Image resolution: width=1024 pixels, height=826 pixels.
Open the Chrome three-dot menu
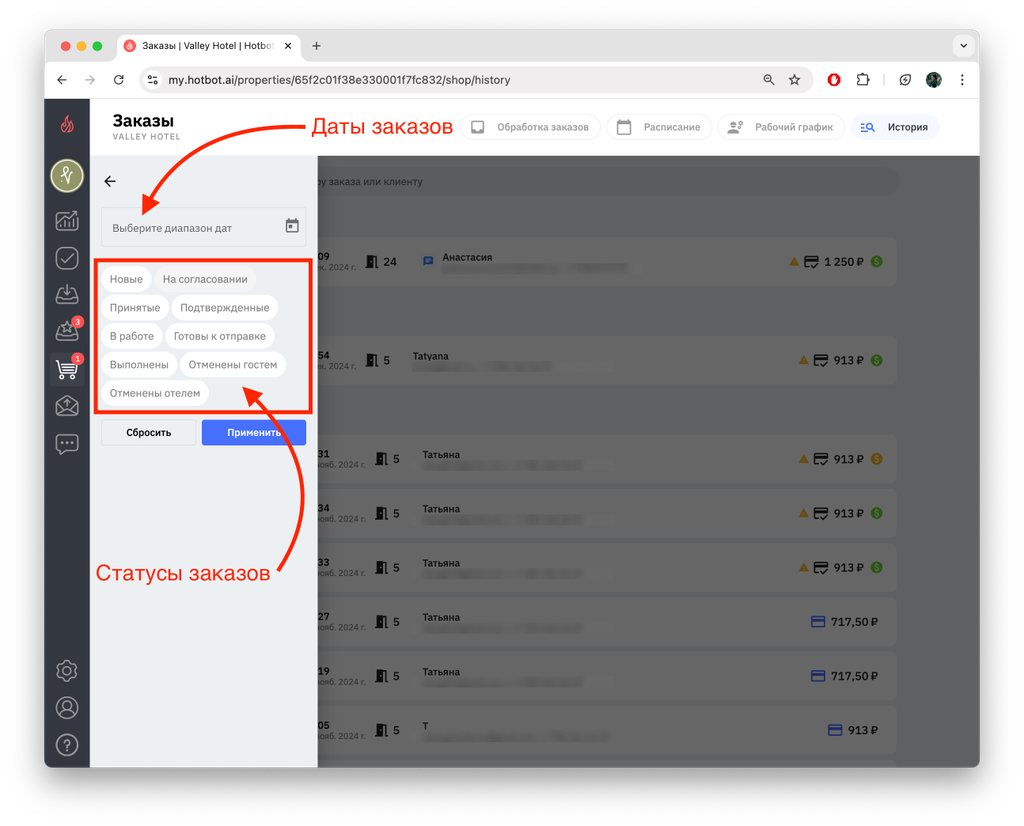[962, 80]
